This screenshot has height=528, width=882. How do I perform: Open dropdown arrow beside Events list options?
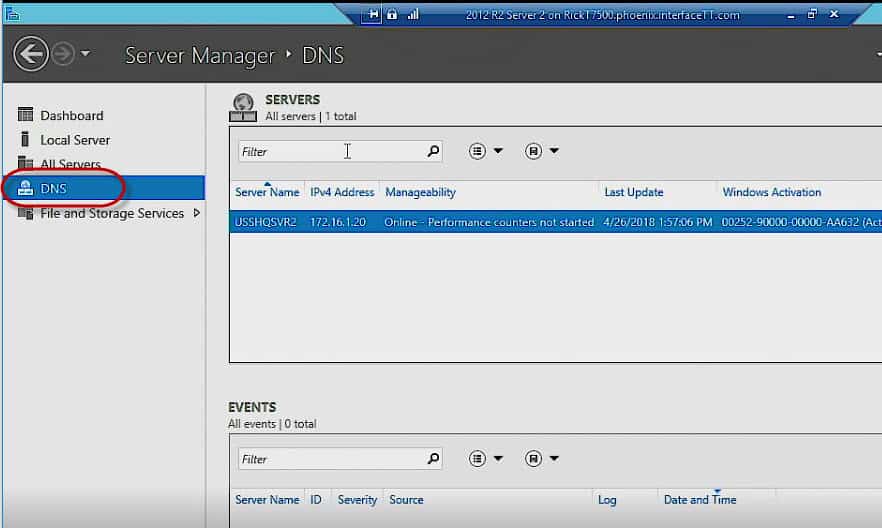[x=498, y=458]
